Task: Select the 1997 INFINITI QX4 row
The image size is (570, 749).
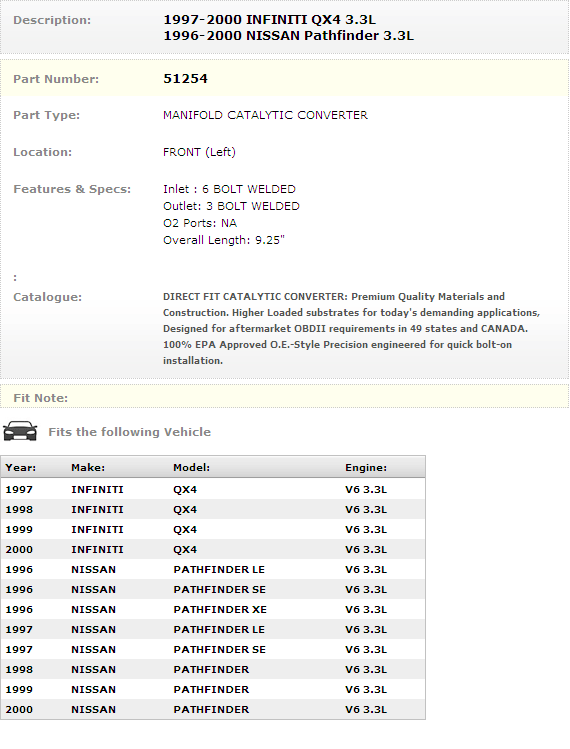Action: click(x=213, y=490)
